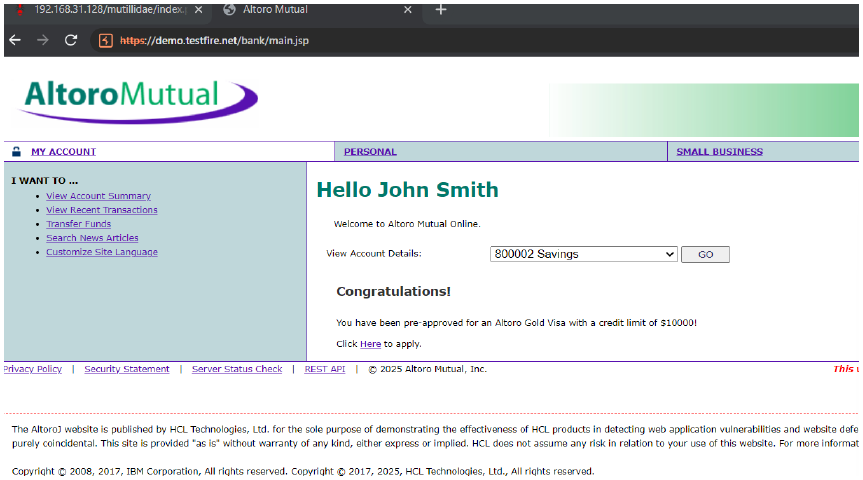
Task: Click the GO button
Action: (705, 254)
